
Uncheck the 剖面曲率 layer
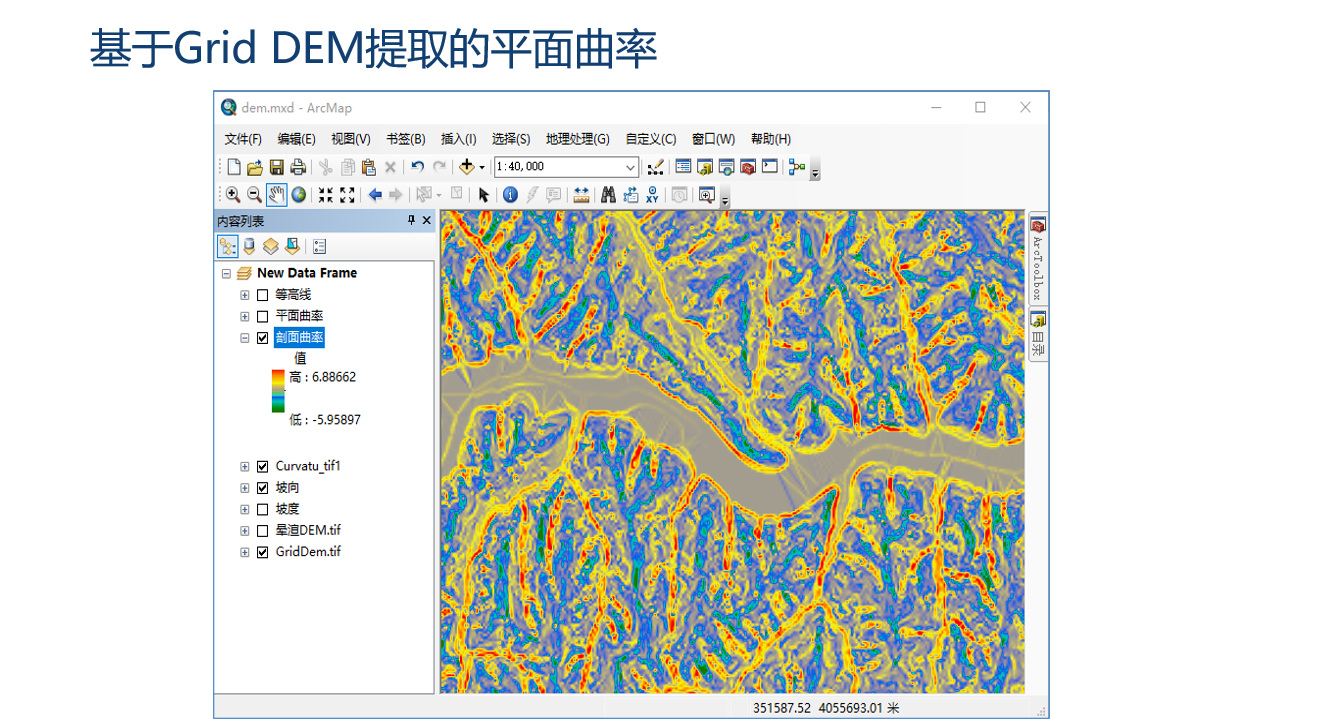pyautogui.click(x=263, y=338)
